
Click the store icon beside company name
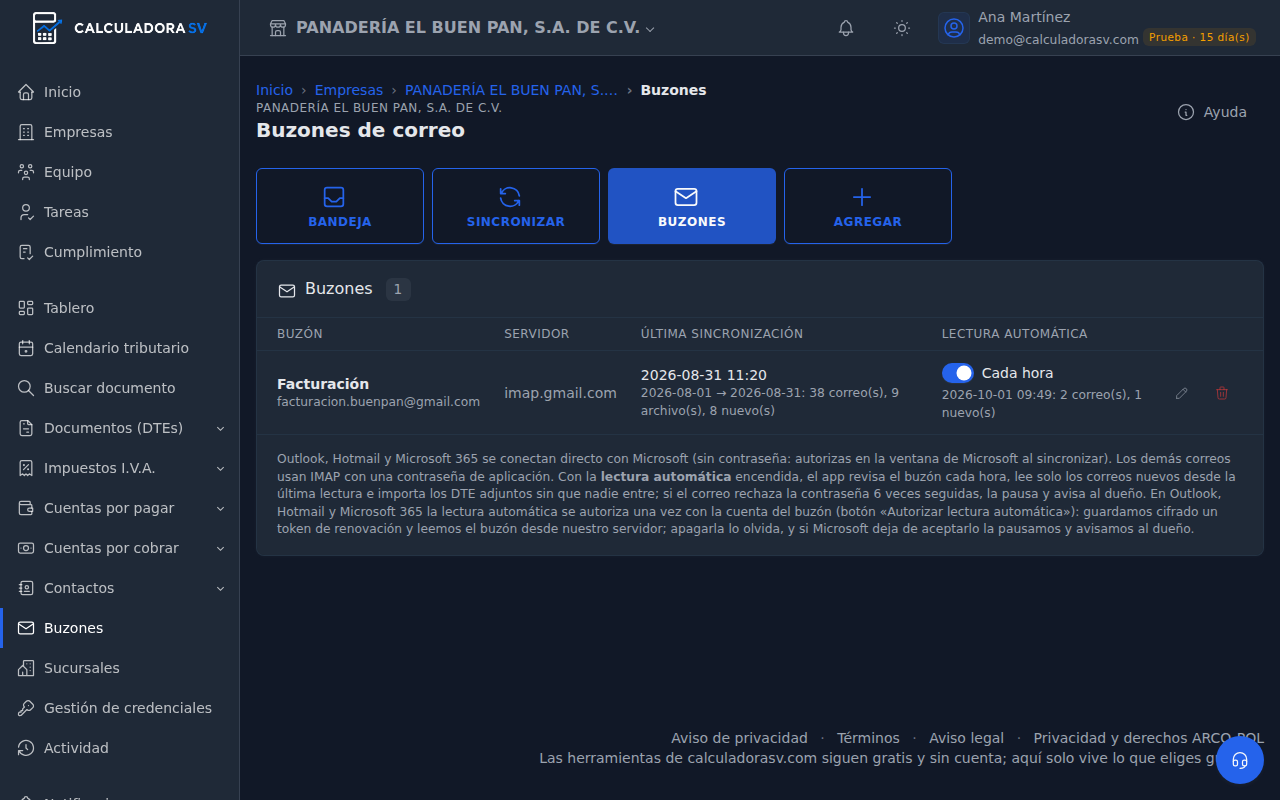pos(278,28)
